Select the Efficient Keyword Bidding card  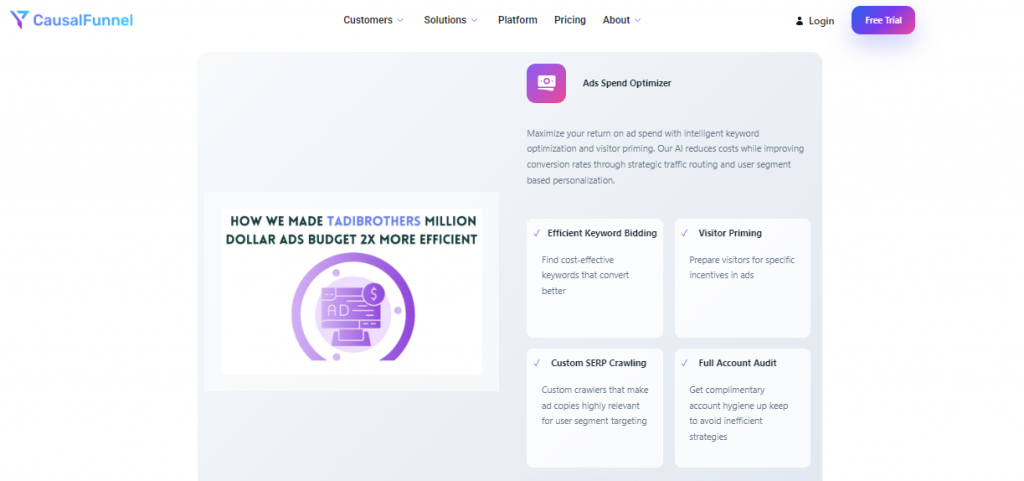point(594,278)
